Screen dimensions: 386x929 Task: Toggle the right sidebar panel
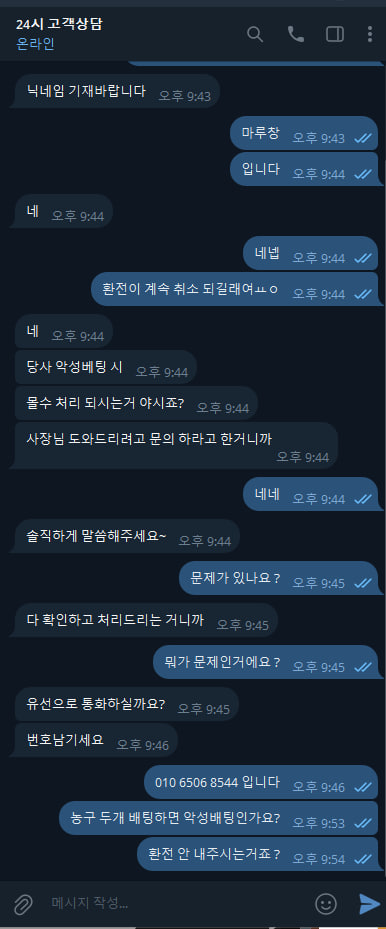pyautogui.click(x=335, y=34)
